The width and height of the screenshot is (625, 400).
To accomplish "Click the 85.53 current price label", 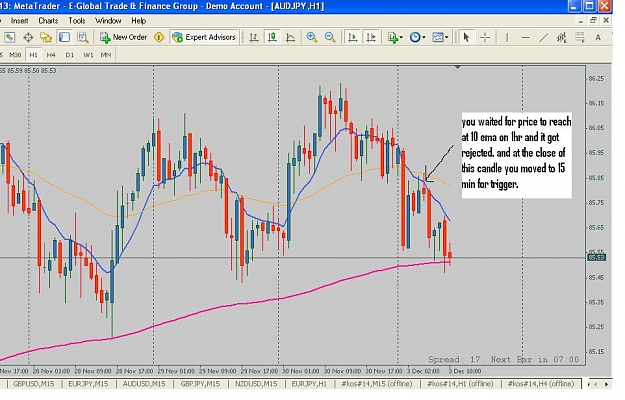I will (x=597, y=257).
